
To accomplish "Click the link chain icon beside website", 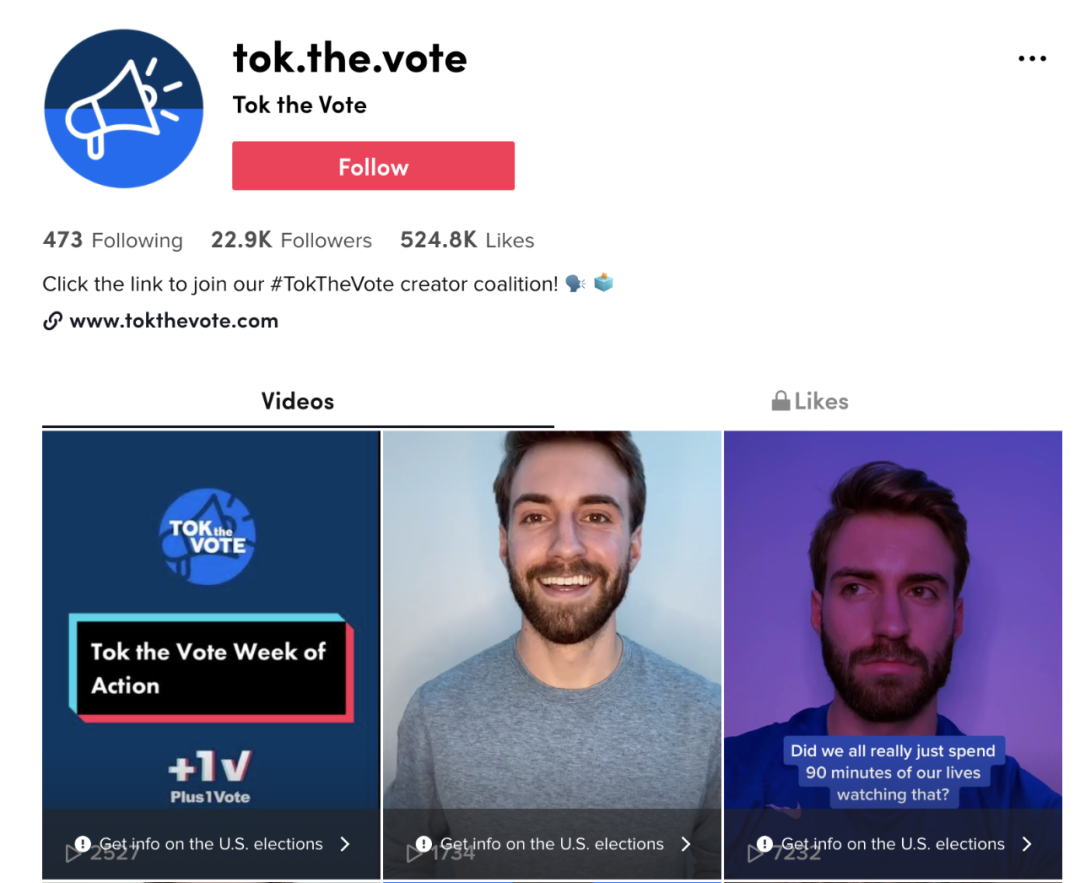I will [x=52, y=321].
